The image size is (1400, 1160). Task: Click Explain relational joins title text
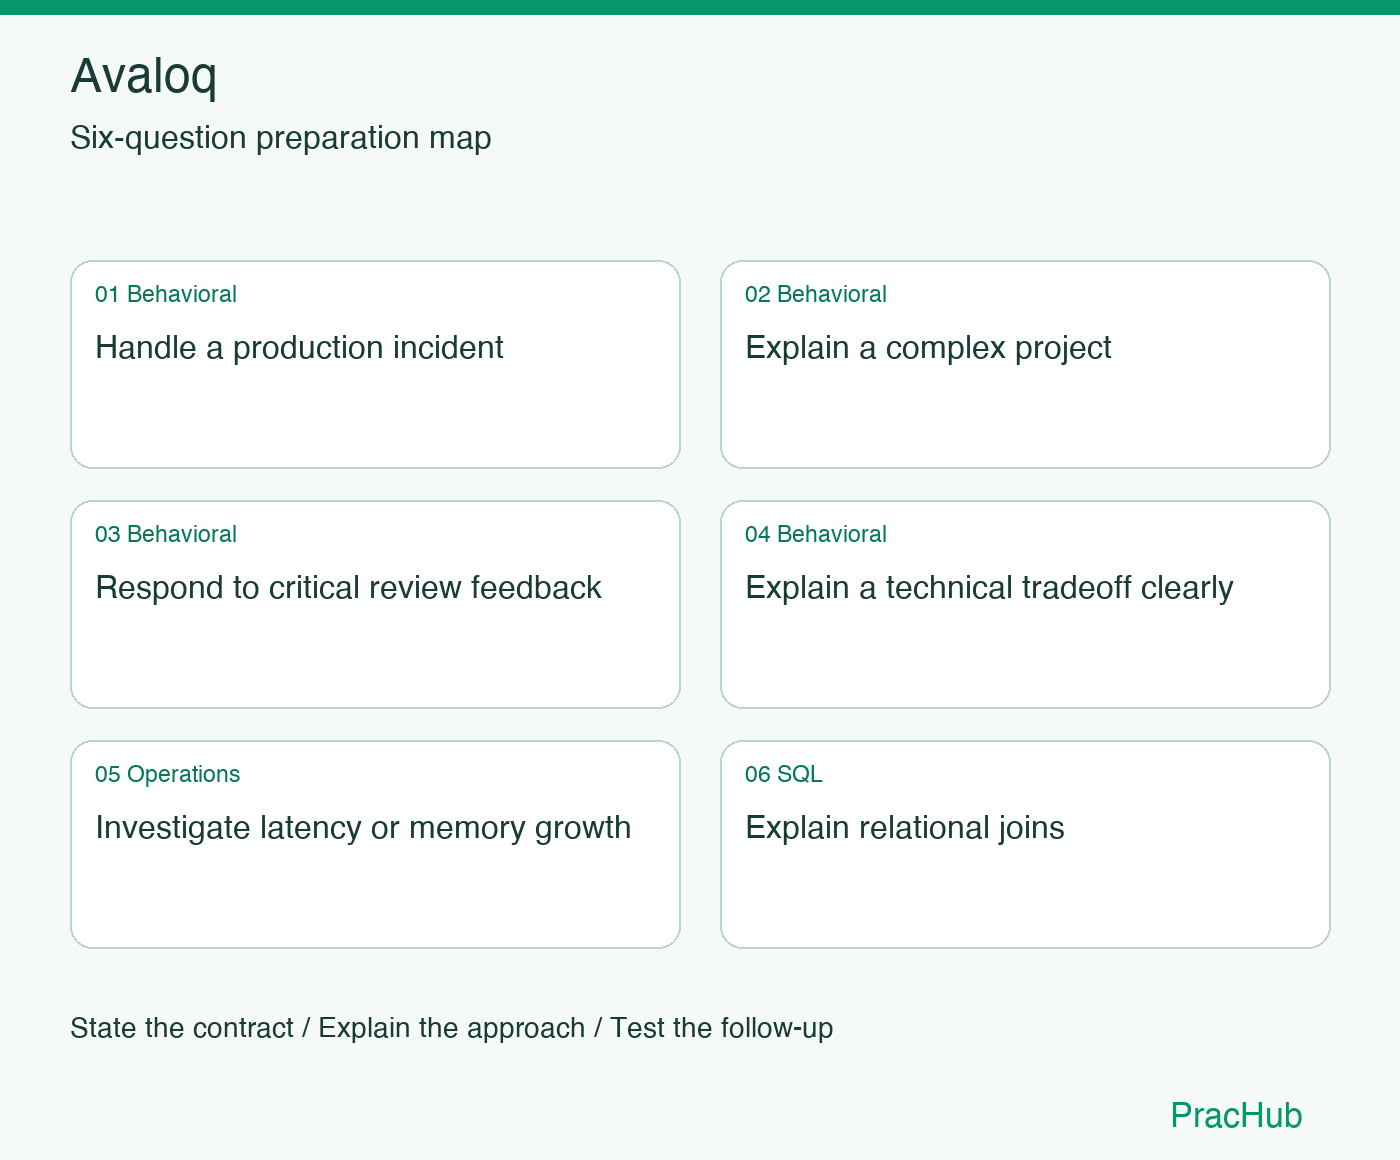(905, 828)
